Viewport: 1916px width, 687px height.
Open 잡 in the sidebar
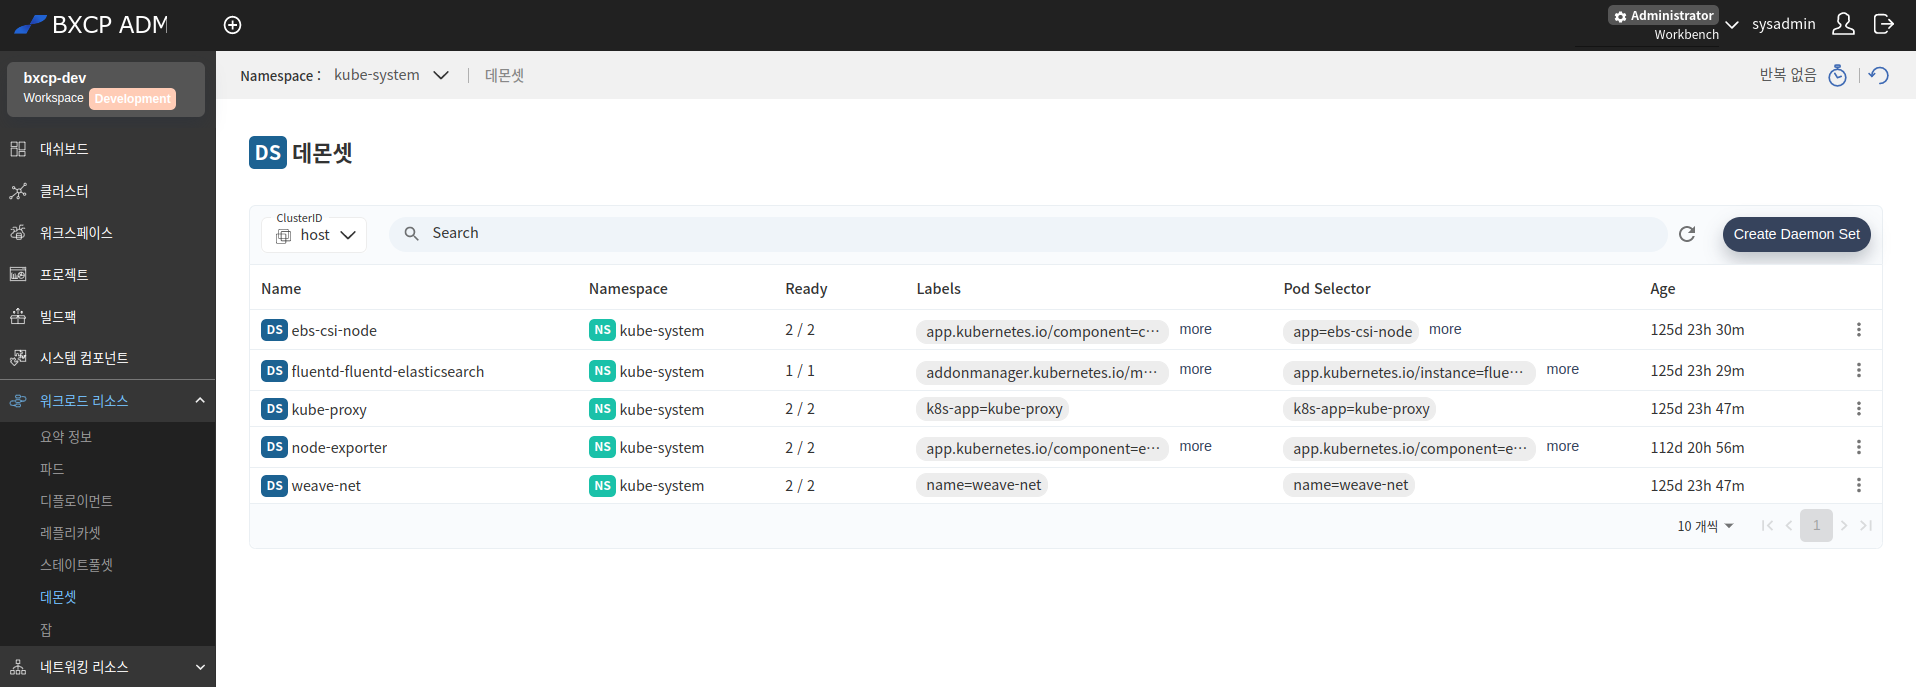coord(46,630)
